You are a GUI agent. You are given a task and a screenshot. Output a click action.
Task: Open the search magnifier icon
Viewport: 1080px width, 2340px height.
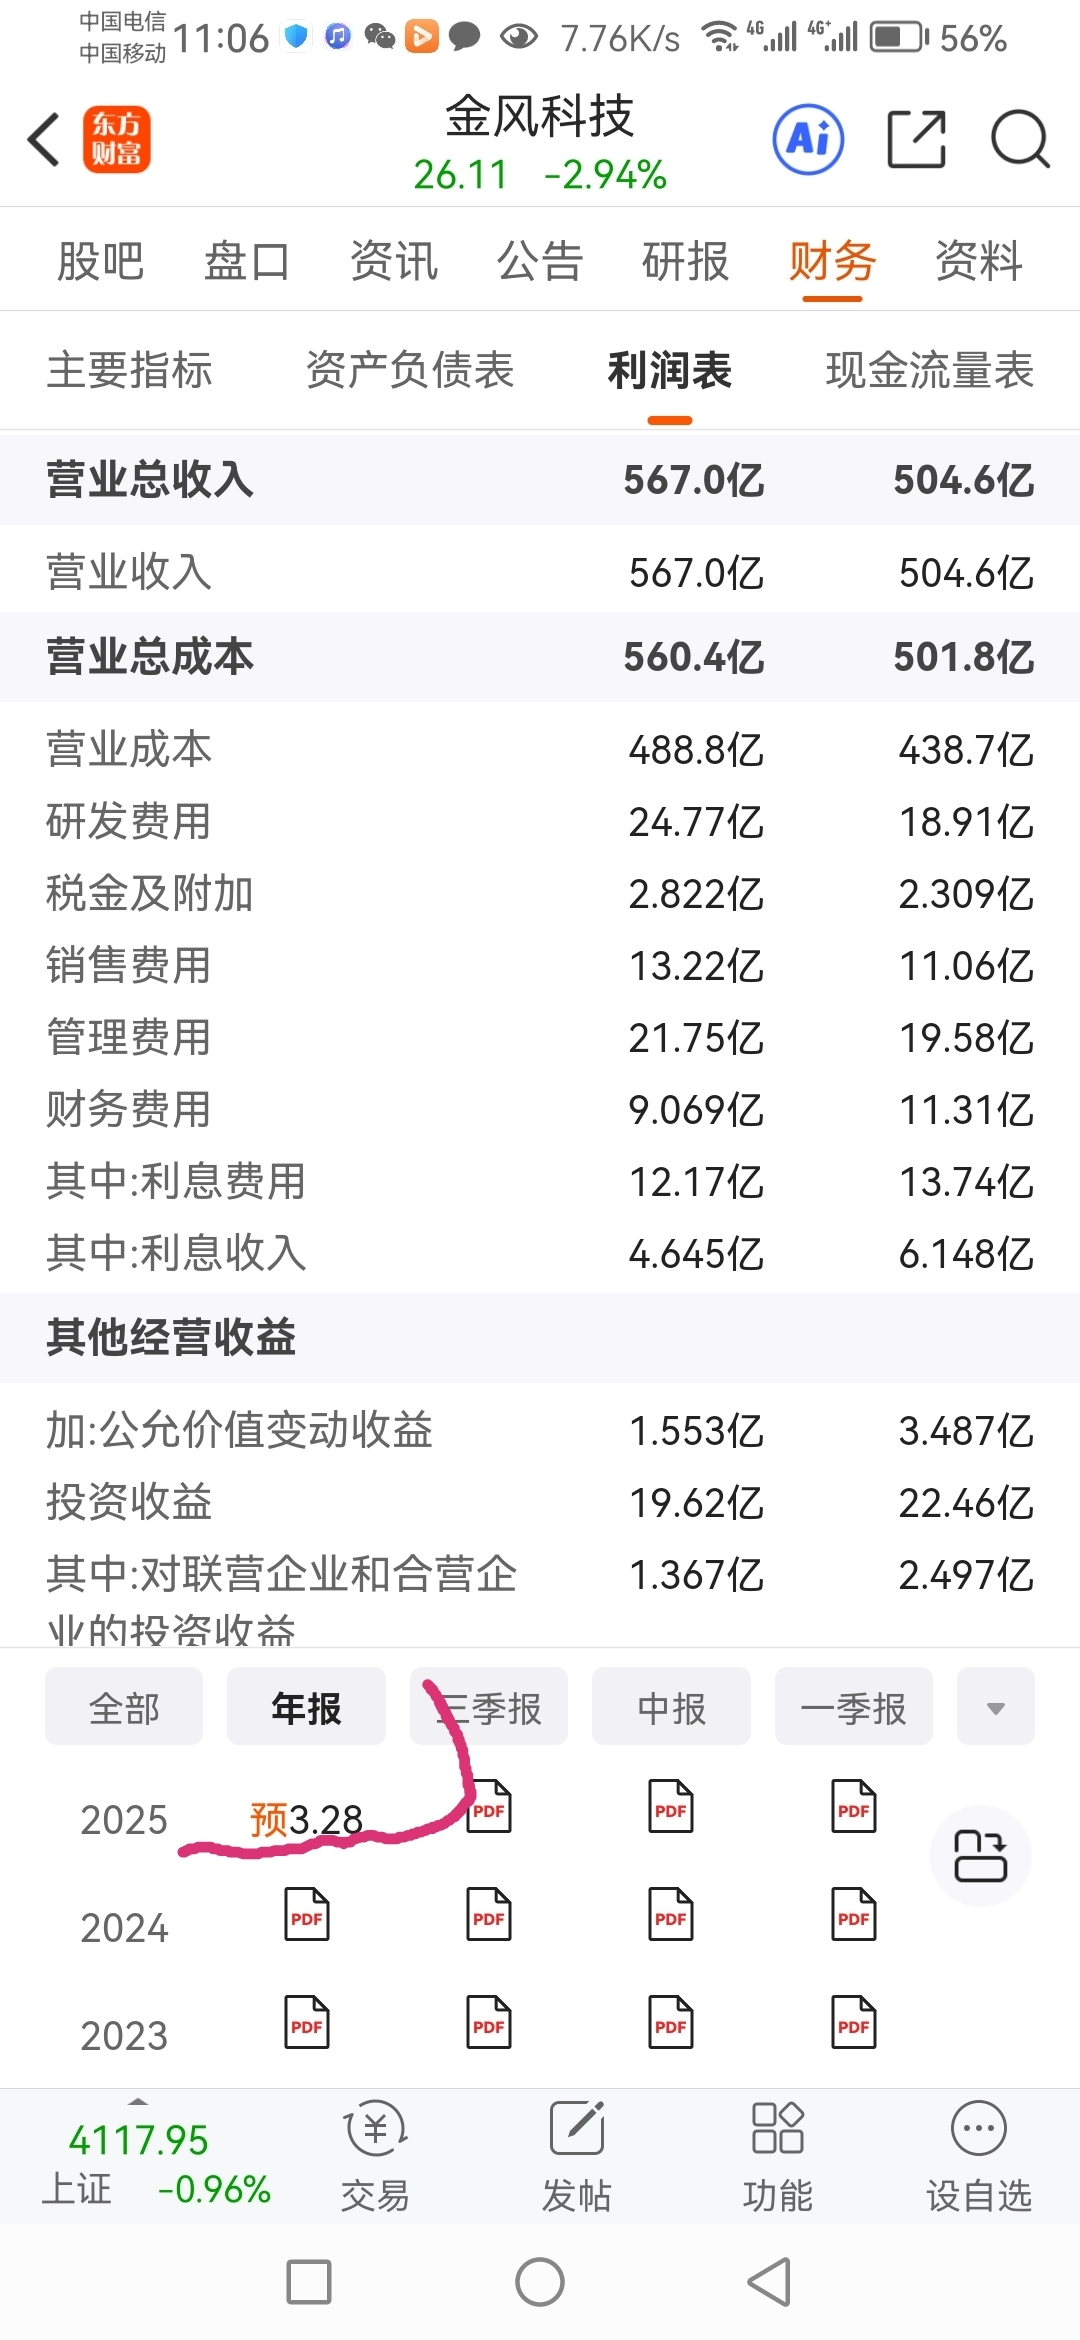point(1020,139)
